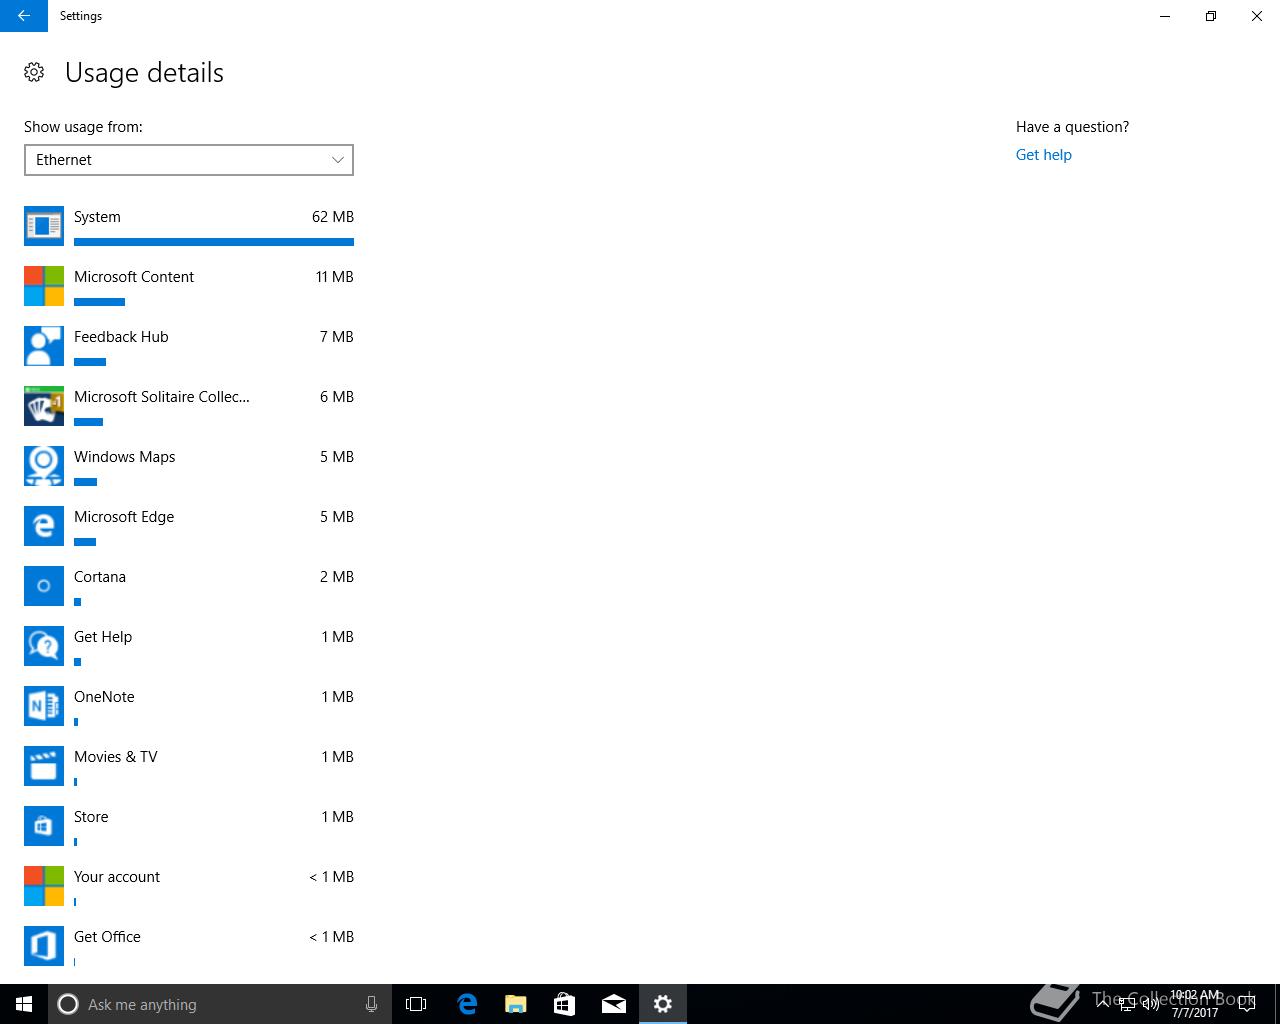
Task: Click the Get Help icon
Action: (44, 646)
